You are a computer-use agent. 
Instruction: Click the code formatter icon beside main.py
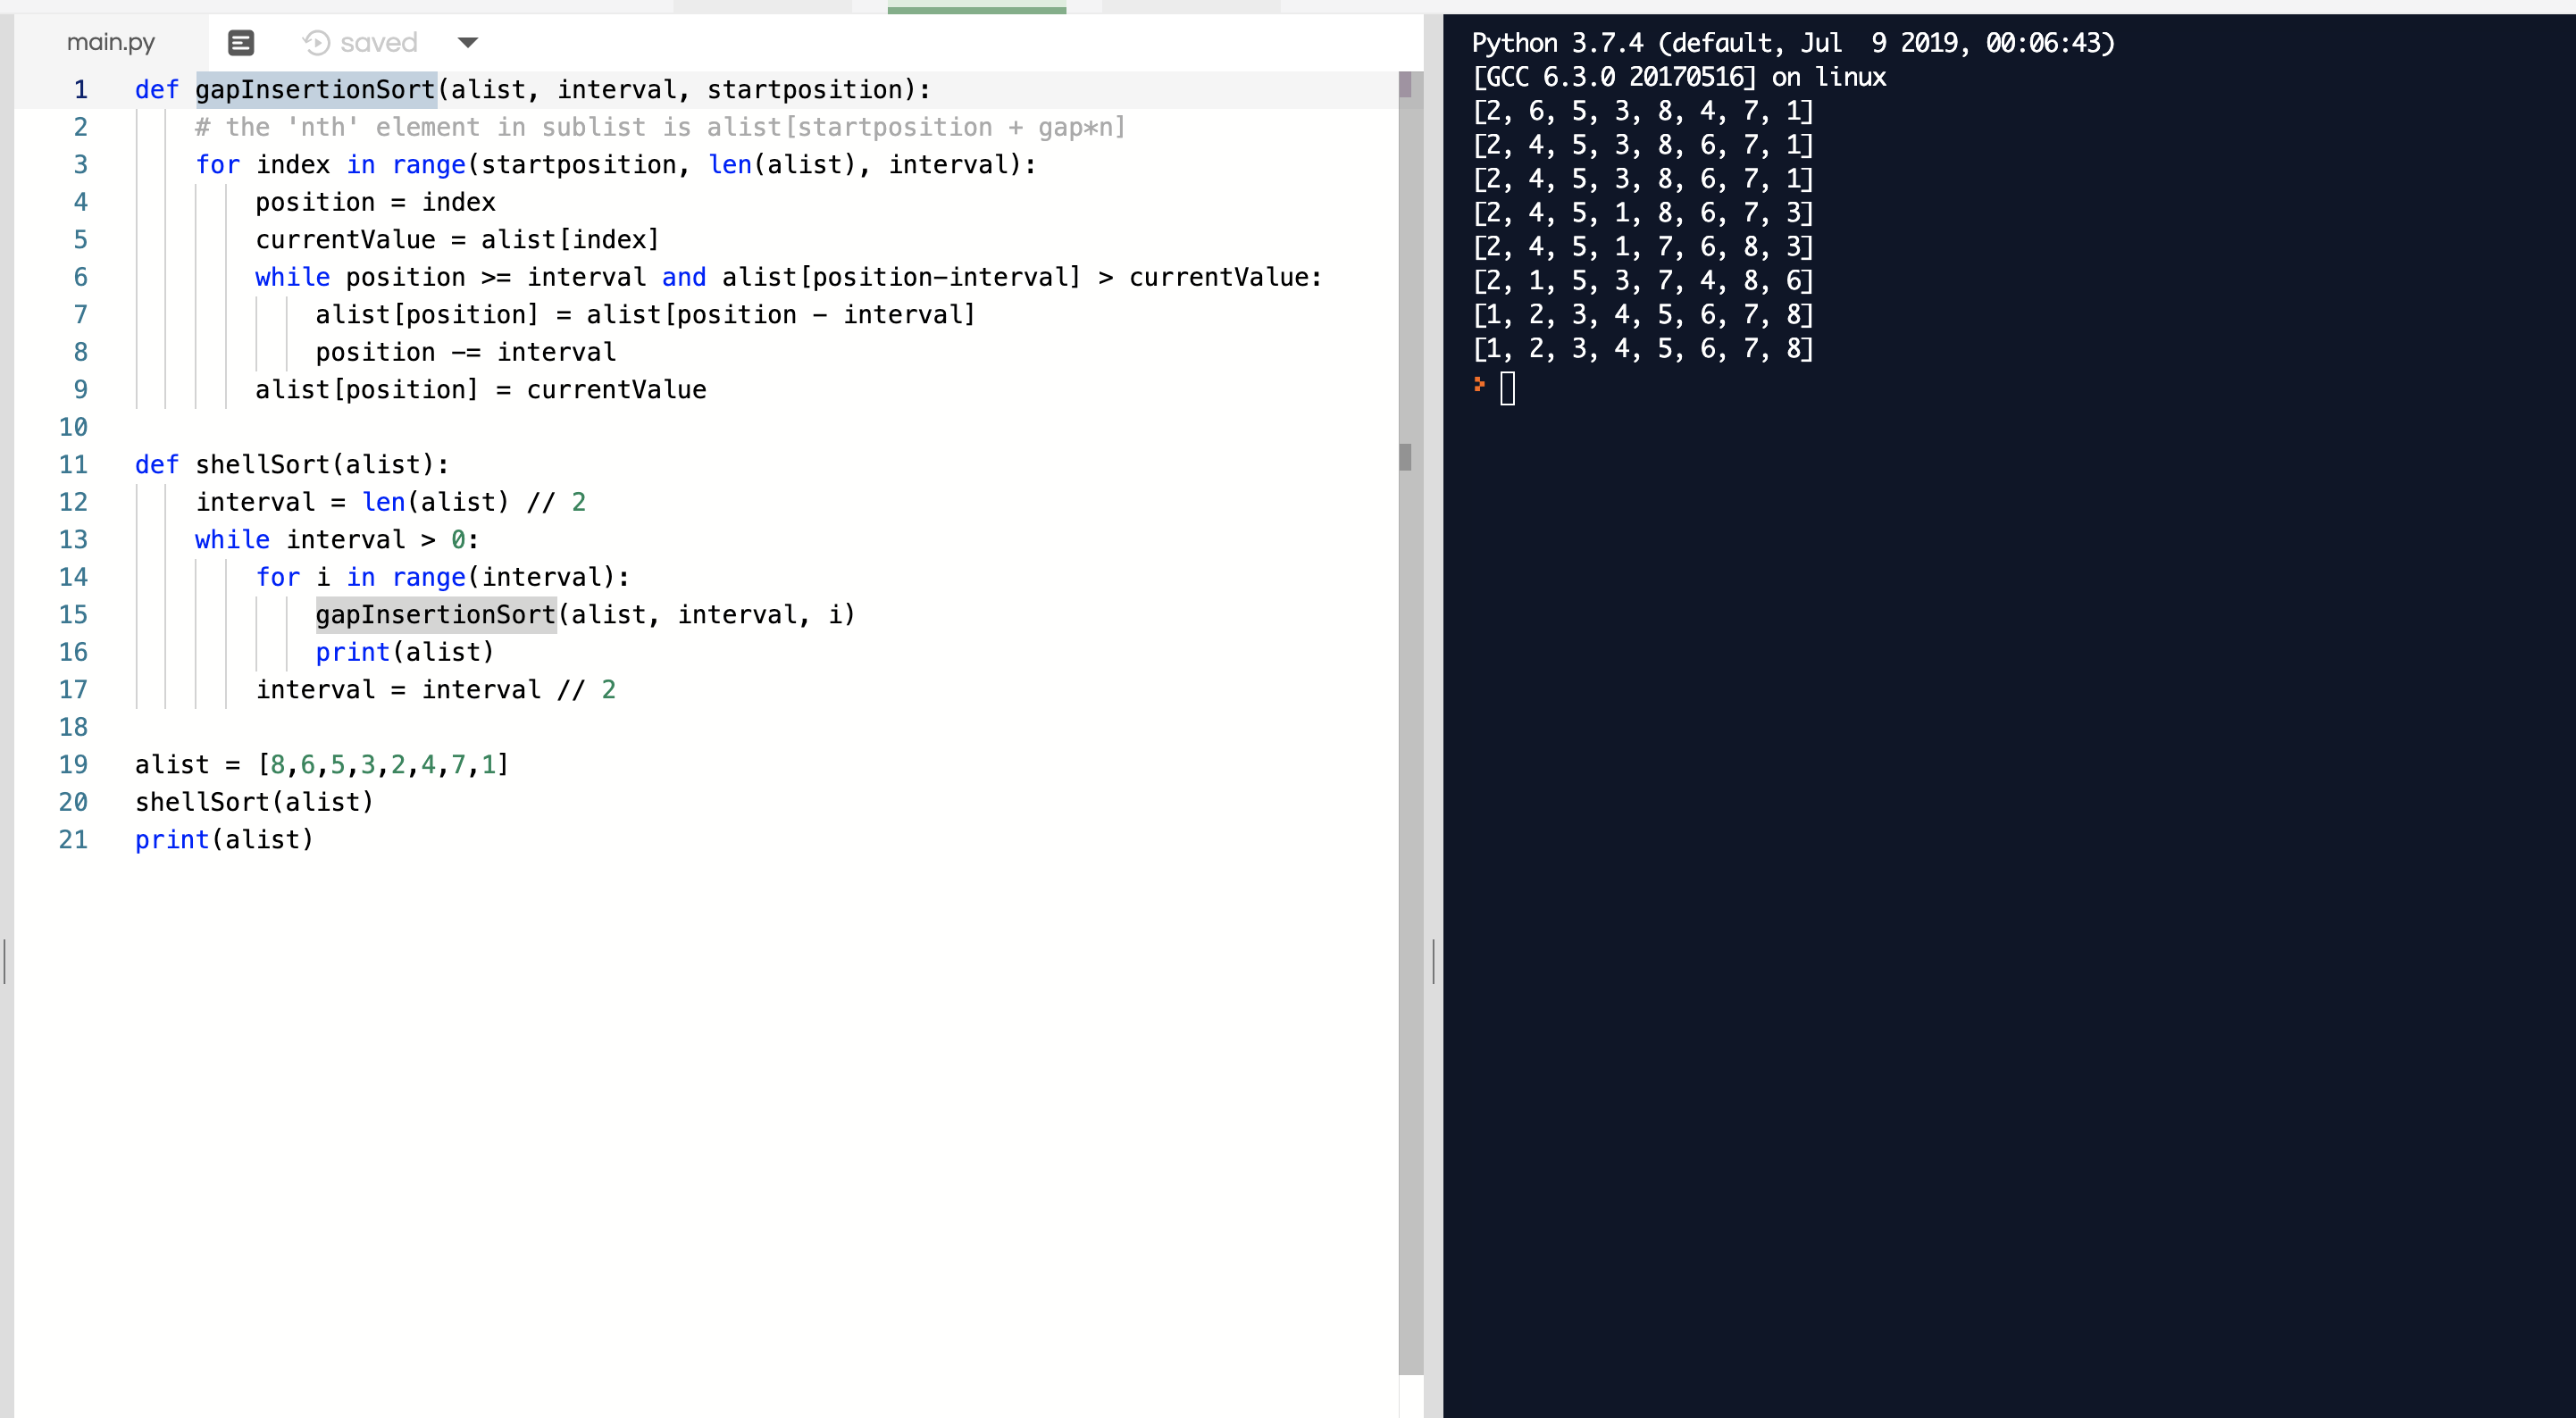[241, 43]
